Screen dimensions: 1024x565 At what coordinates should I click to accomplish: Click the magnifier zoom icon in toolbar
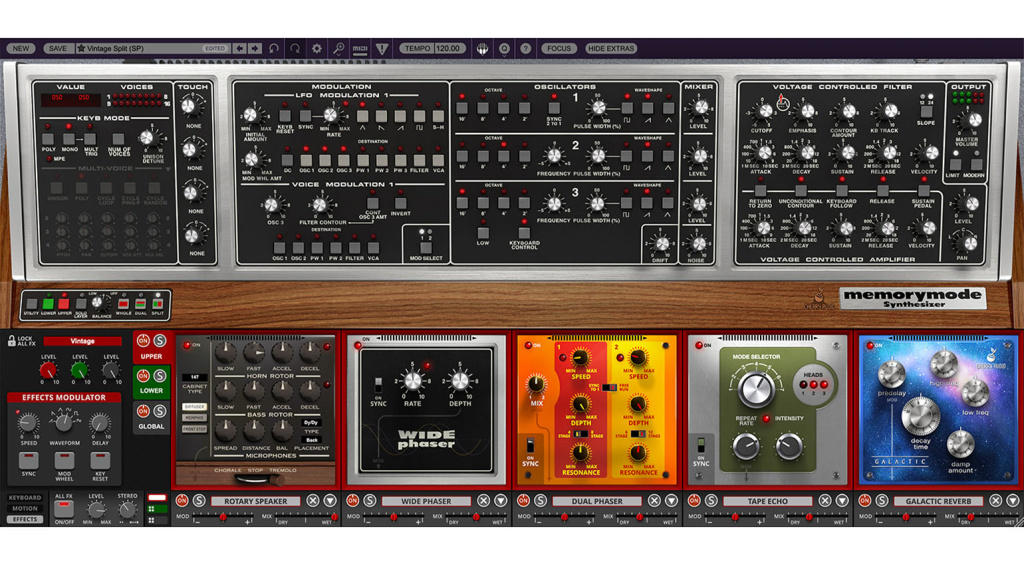[x=338, y=48]
